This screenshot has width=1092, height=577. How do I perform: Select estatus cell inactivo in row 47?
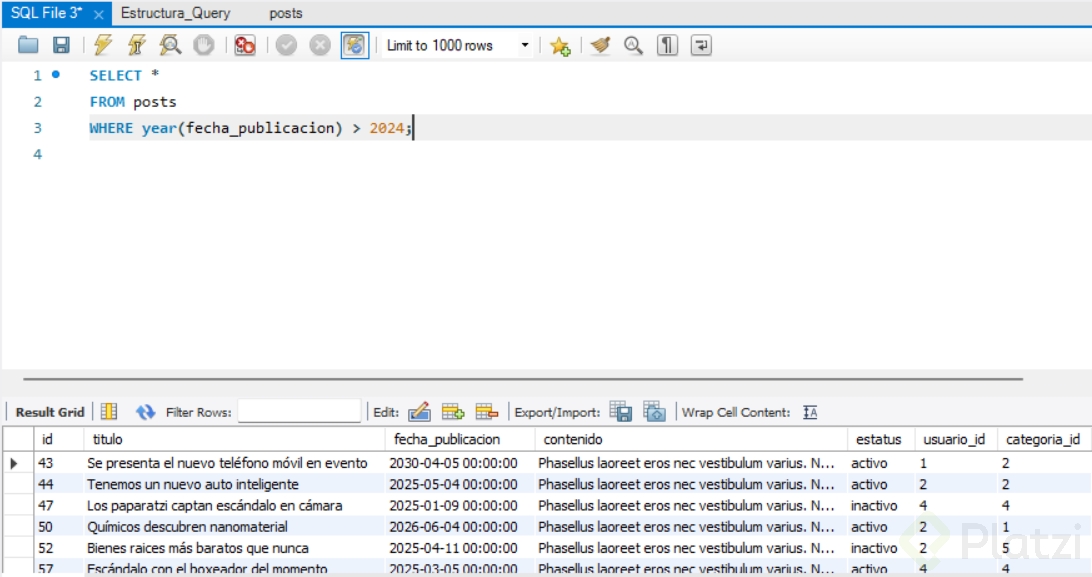pyautogui.click(x=881, y=505)
